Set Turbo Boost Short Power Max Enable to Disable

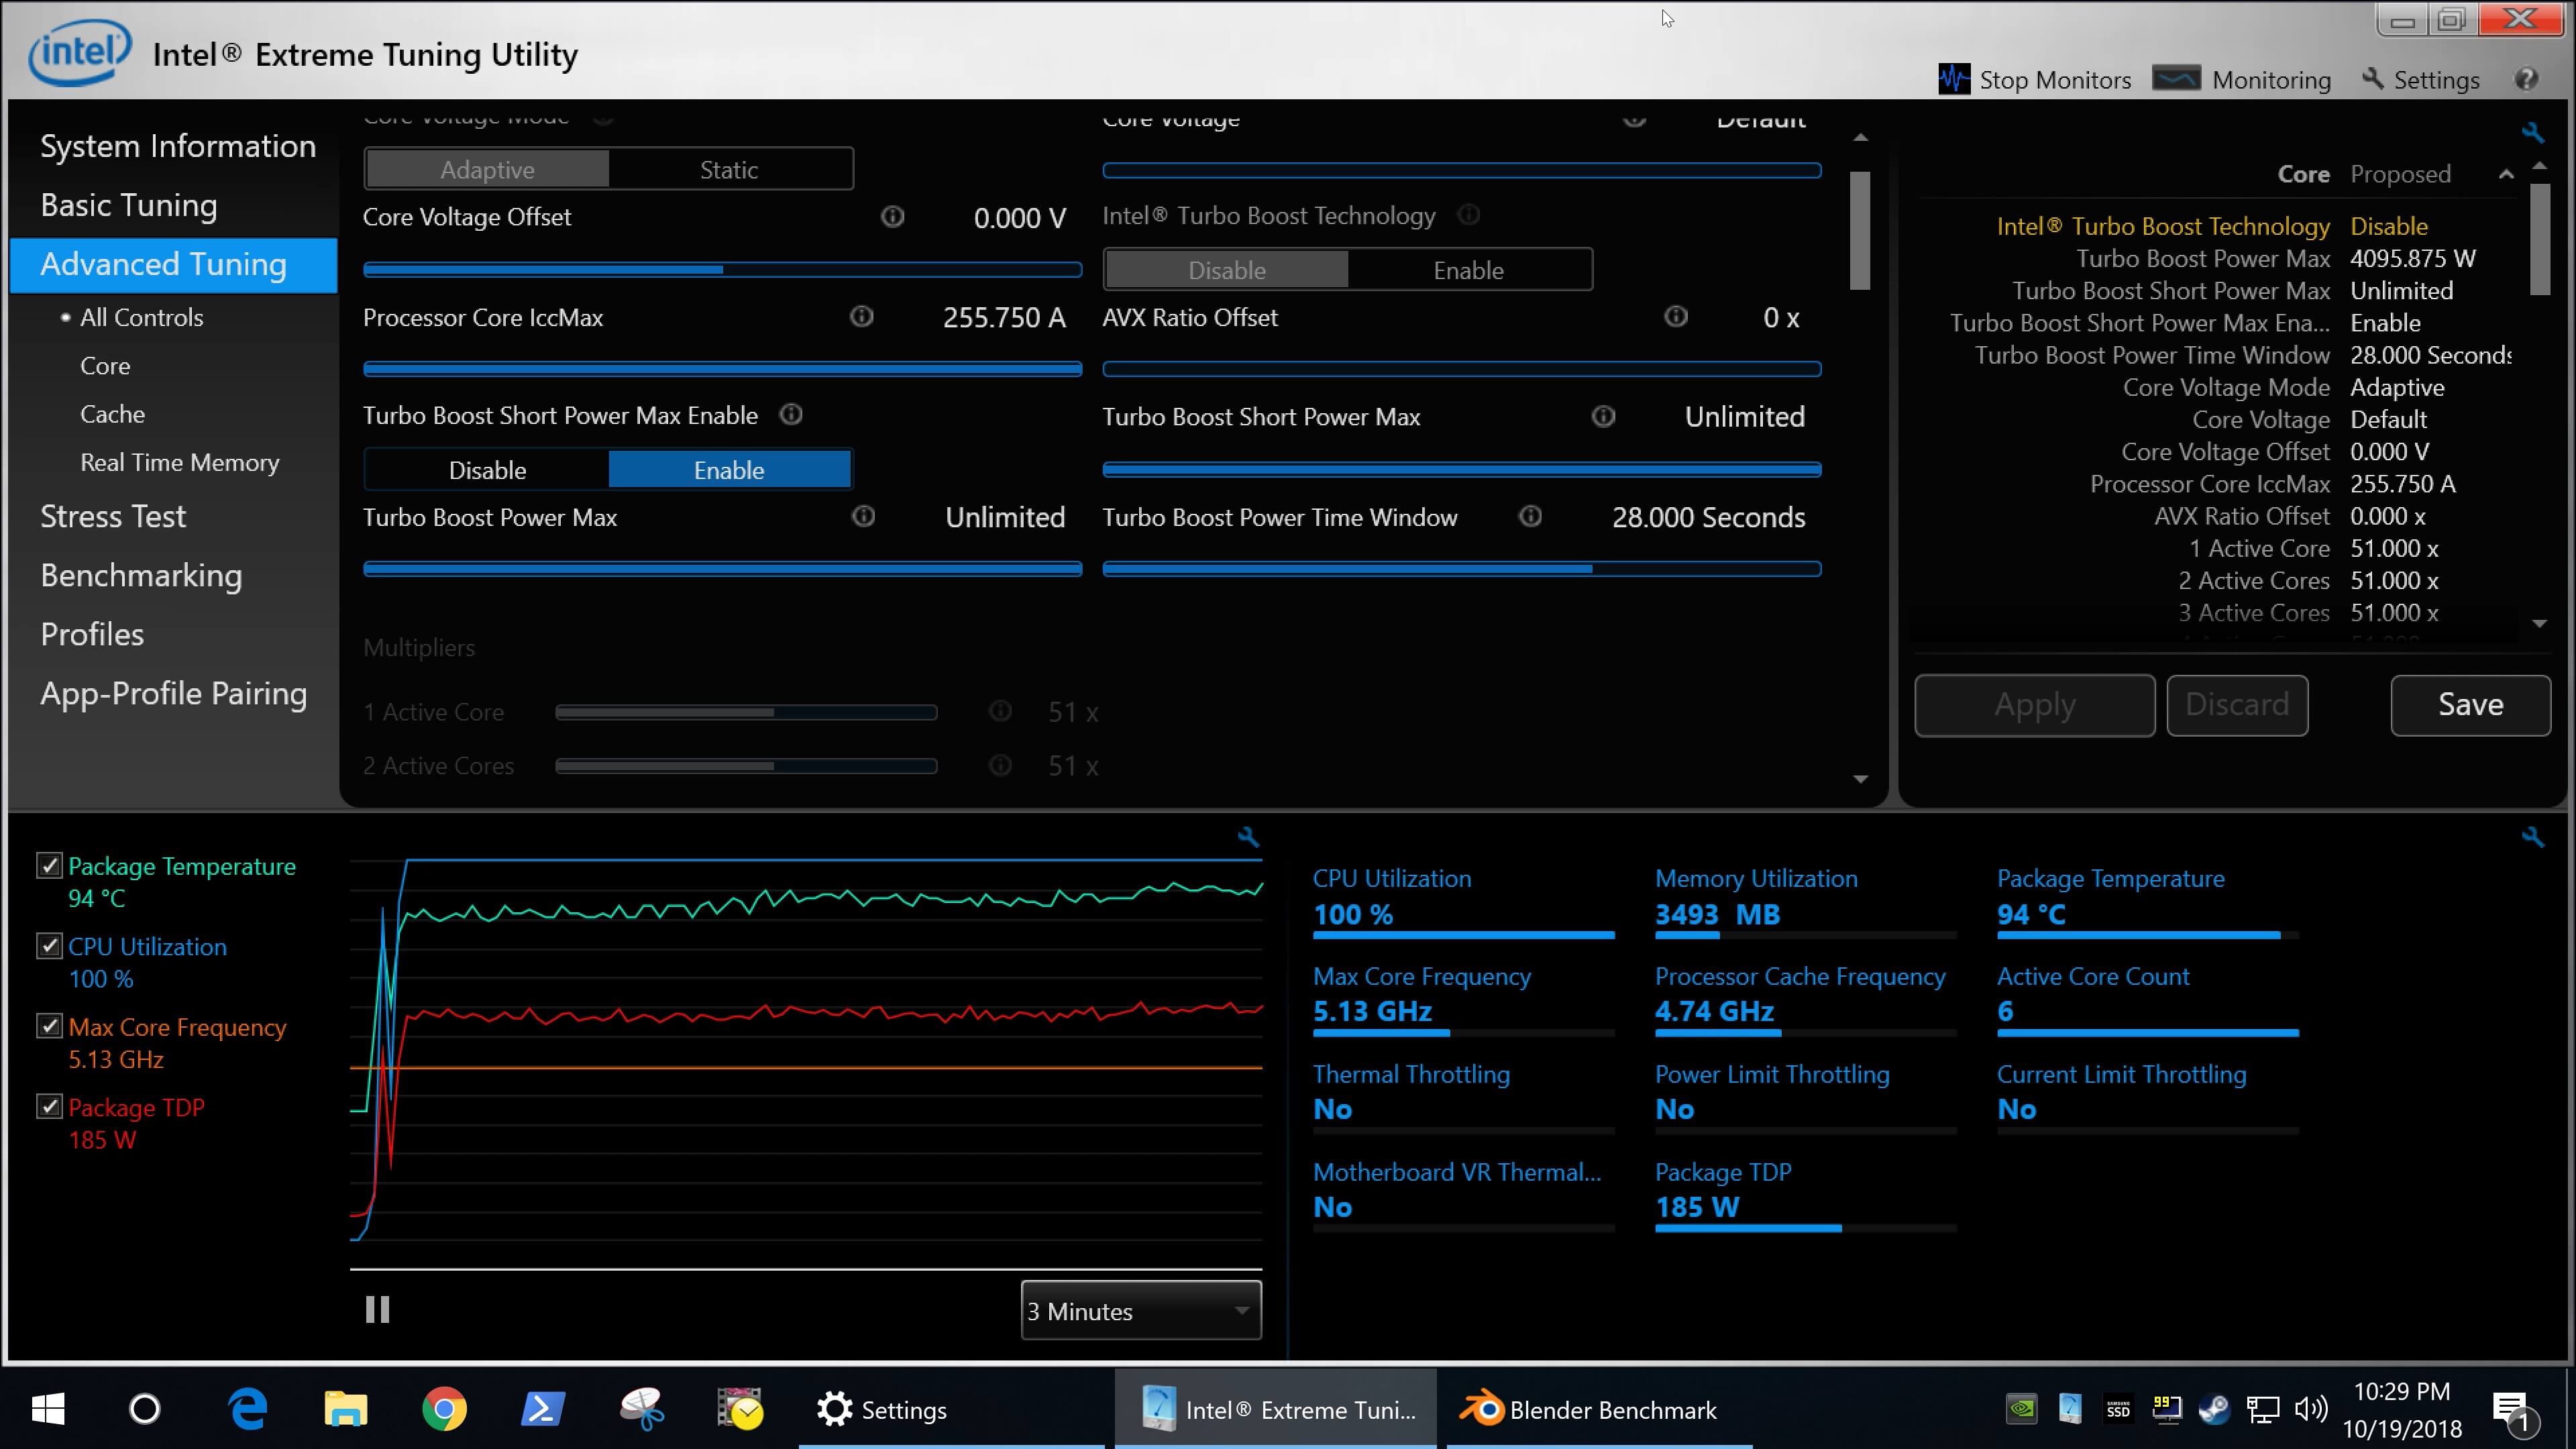coord(487,470)
